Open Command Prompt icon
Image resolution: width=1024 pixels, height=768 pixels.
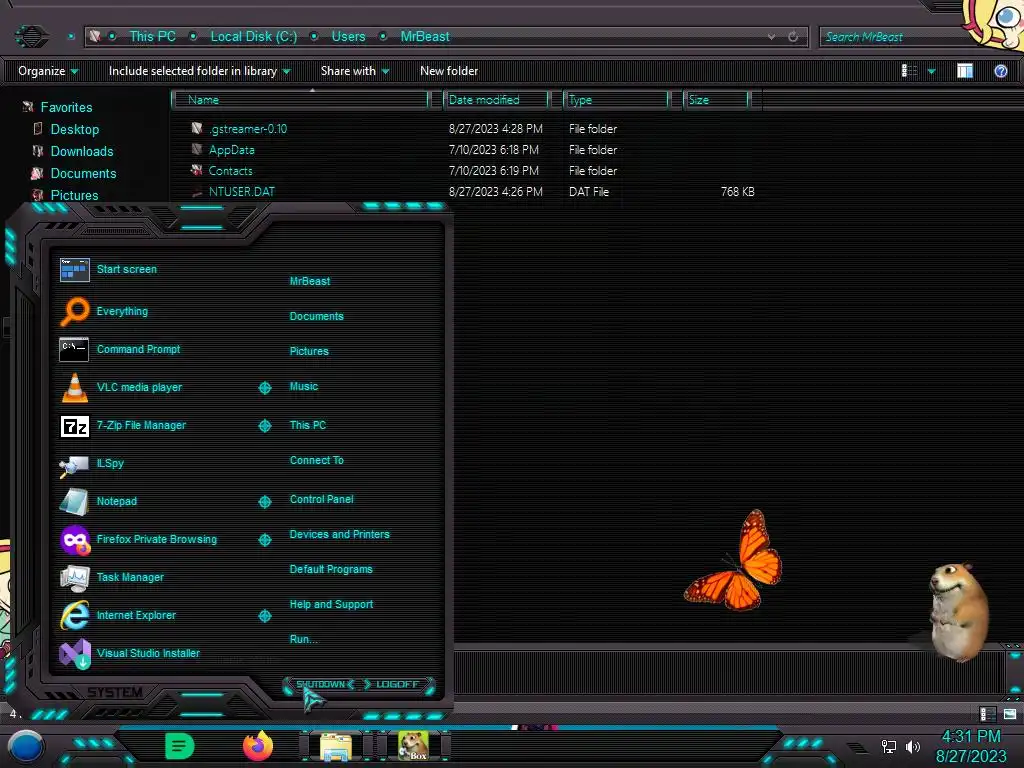(74, 349)
